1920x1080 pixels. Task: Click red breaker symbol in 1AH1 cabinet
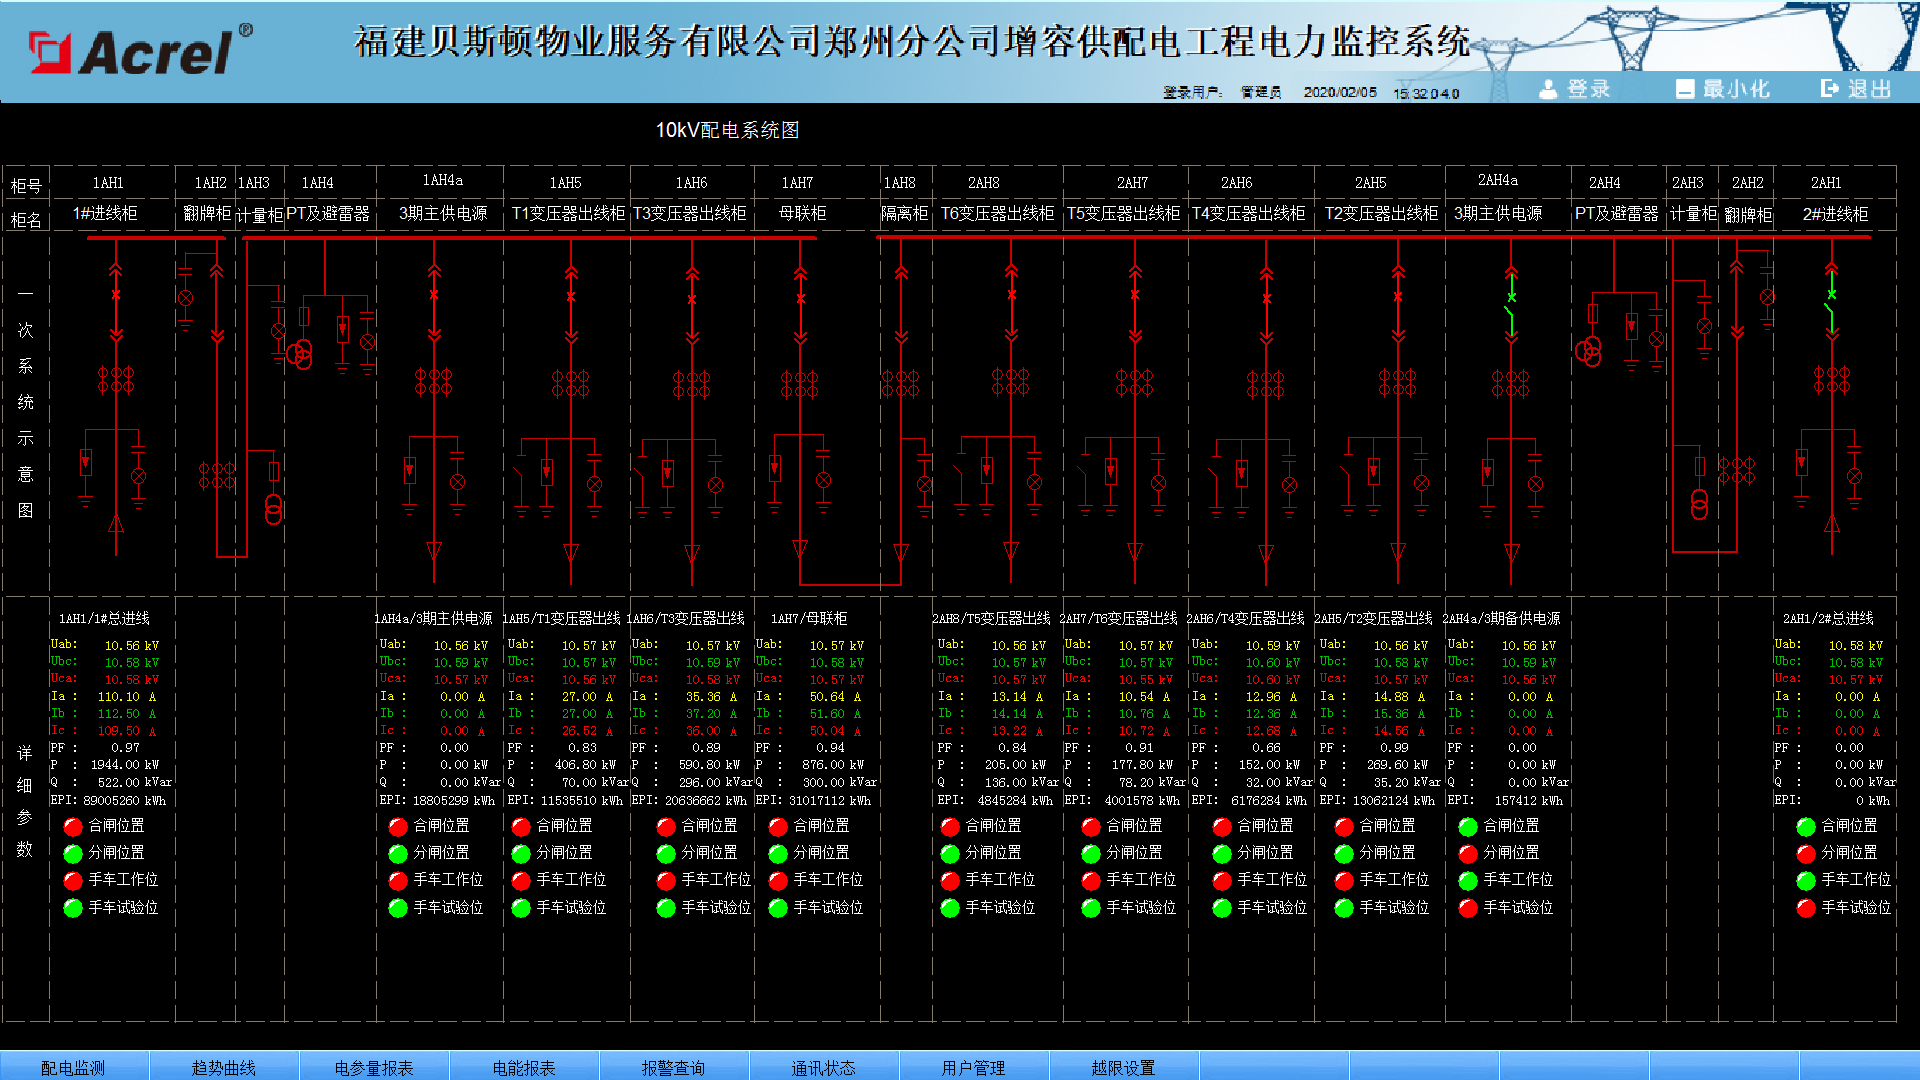click(x=116, y=295)
